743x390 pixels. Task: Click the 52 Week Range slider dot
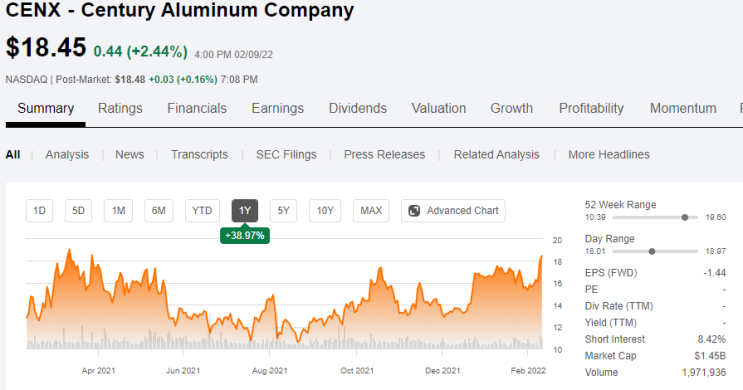pos(685,218)
